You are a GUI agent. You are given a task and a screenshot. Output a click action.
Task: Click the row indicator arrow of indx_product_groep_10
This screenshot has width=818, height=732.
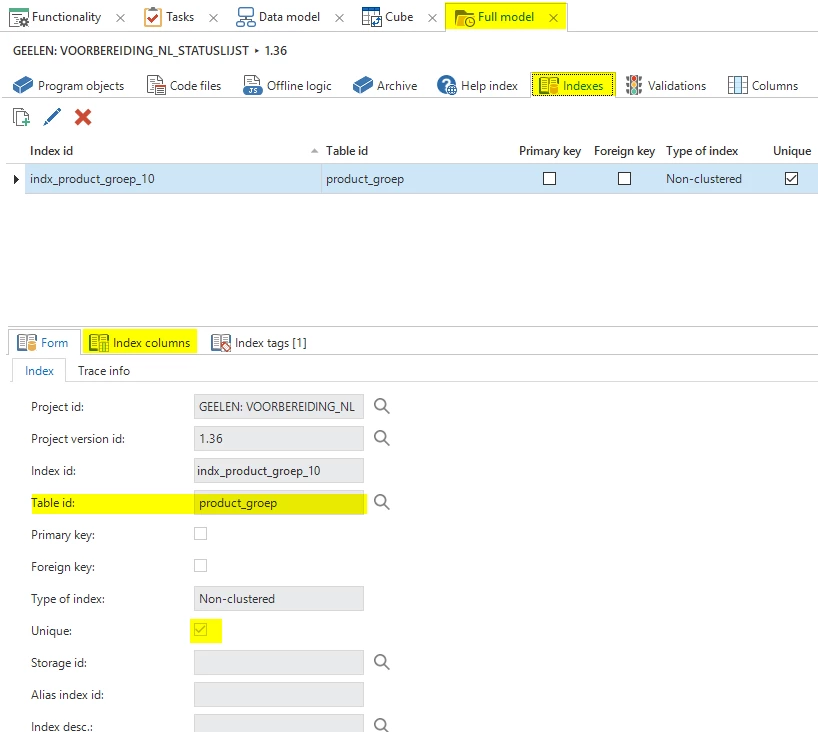[16, 179]
